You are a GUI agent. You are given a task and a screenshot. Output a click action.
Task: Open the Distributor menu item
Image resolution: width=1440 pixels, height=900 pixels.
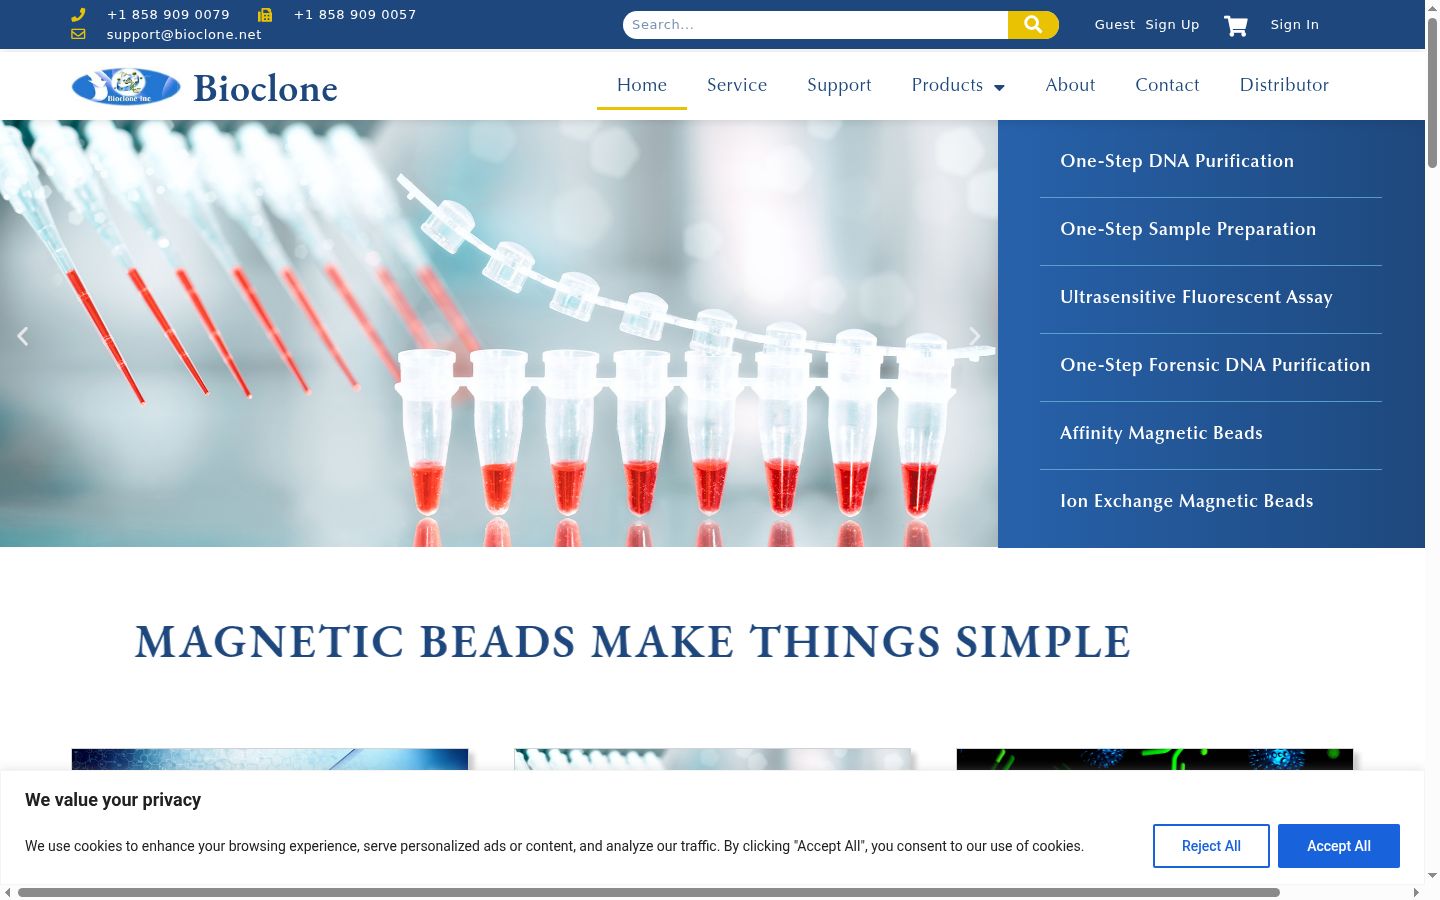pos(1284,85)
